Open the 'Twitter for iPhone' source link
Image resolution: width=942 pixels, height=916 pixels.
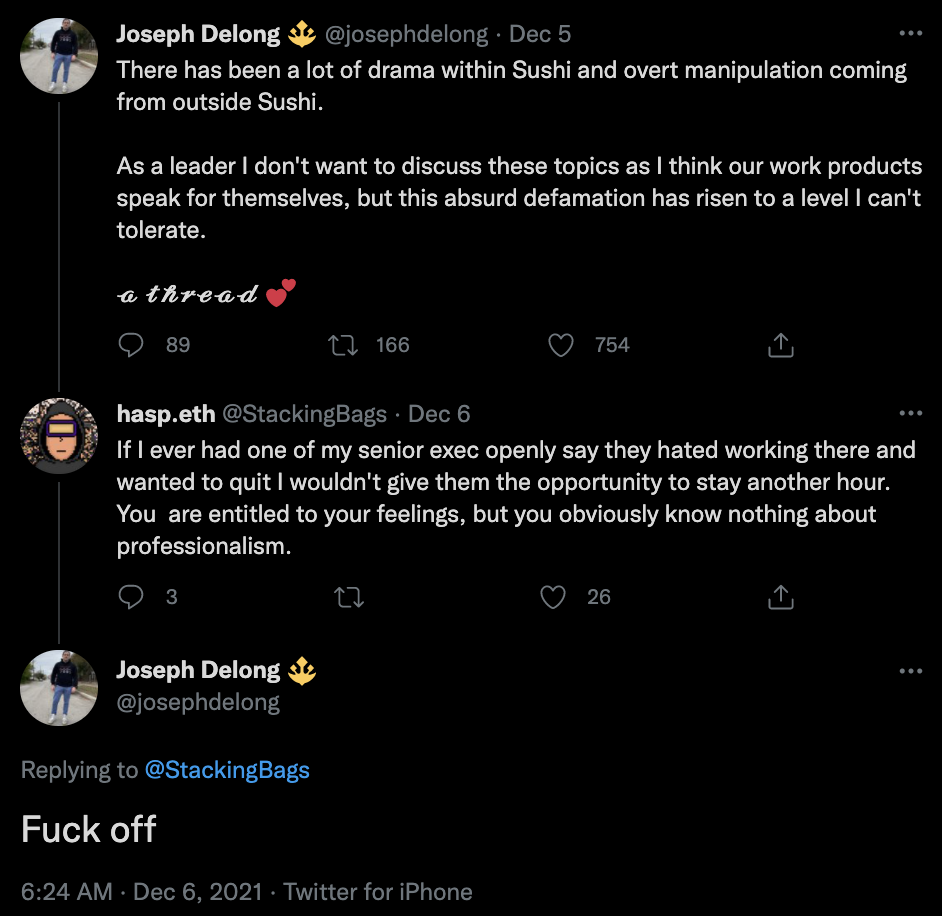(378, 891)
